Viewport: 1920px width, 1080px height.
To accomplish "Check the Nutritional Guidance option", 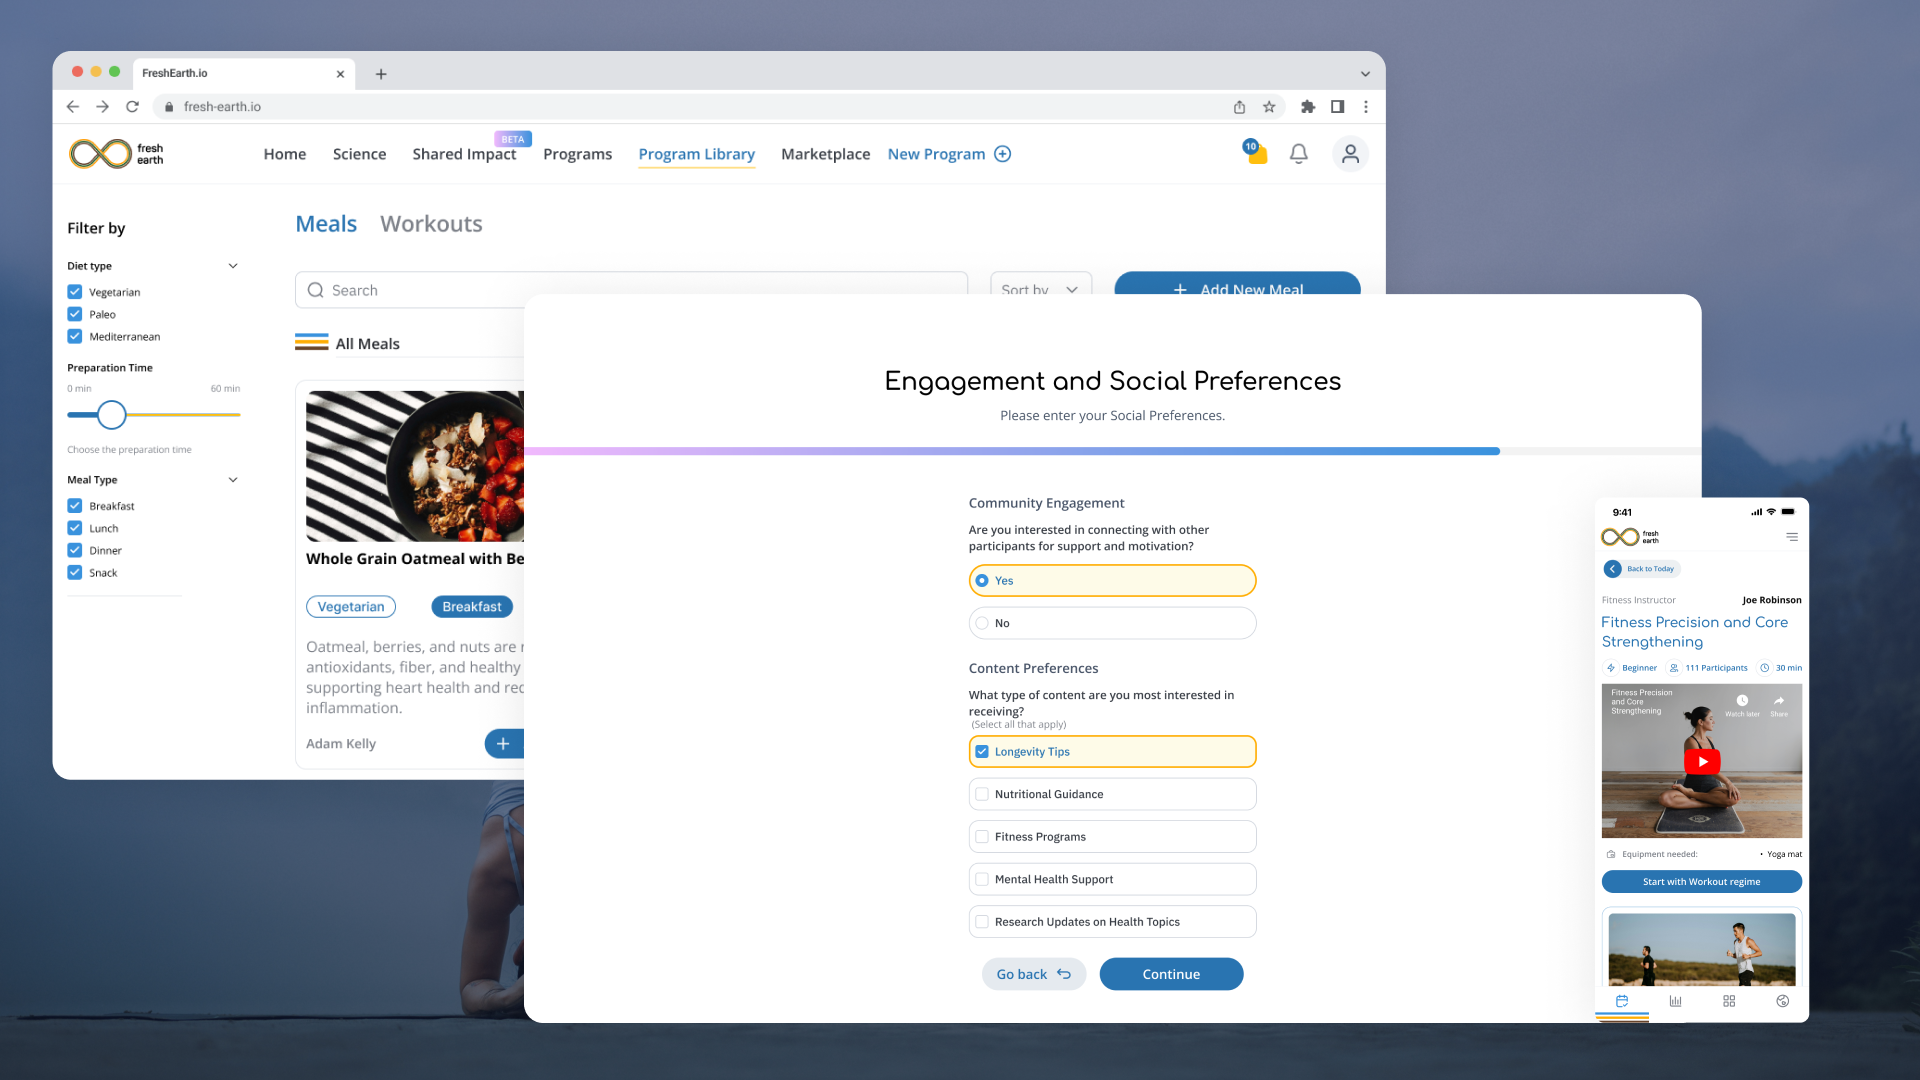I will 982,794.
